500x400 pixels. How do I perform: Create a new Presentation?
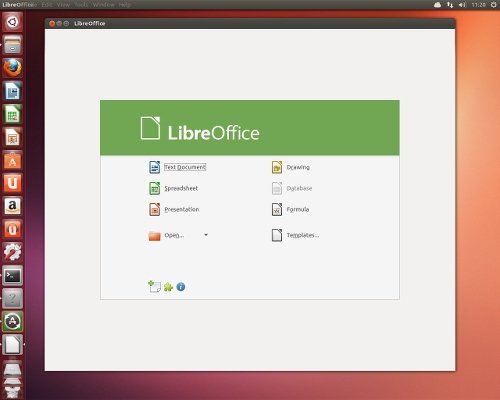[174, 209]
